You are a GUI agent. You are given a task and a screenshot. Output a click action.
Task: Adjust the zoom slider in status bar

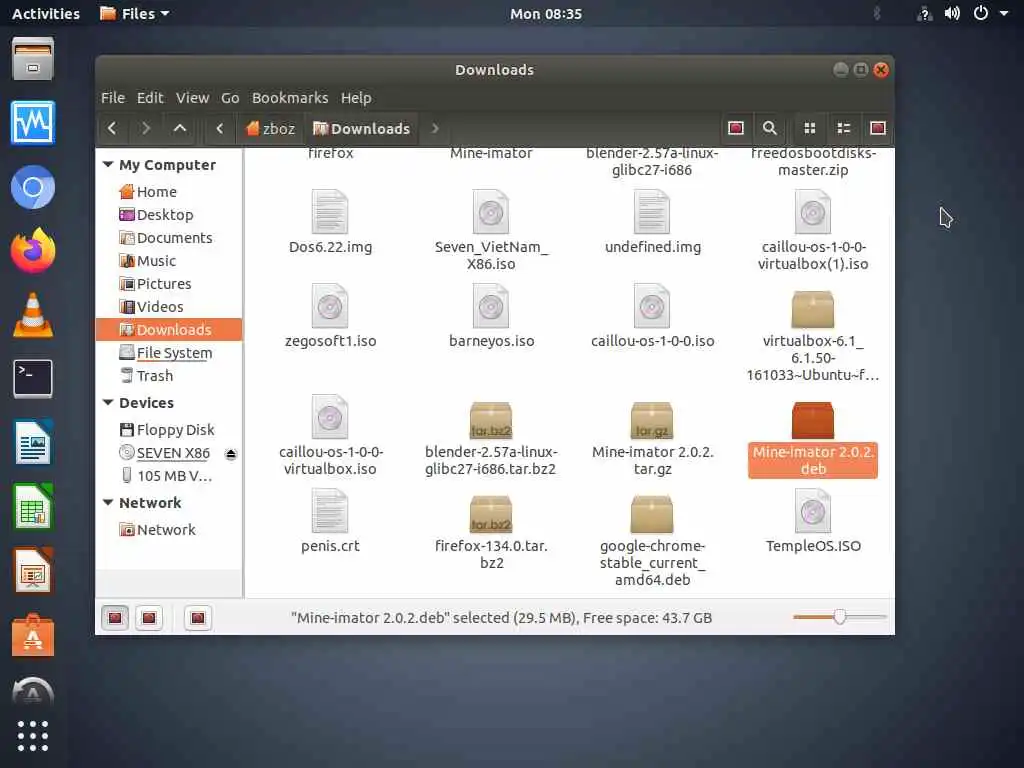point(840,616)
